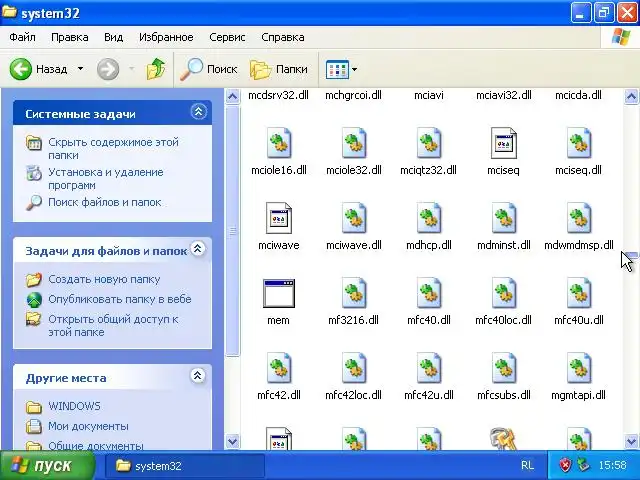Select the mciwave.dll file icon
Image resolution: width=640 pixels, height=480 pixels.
354,218
